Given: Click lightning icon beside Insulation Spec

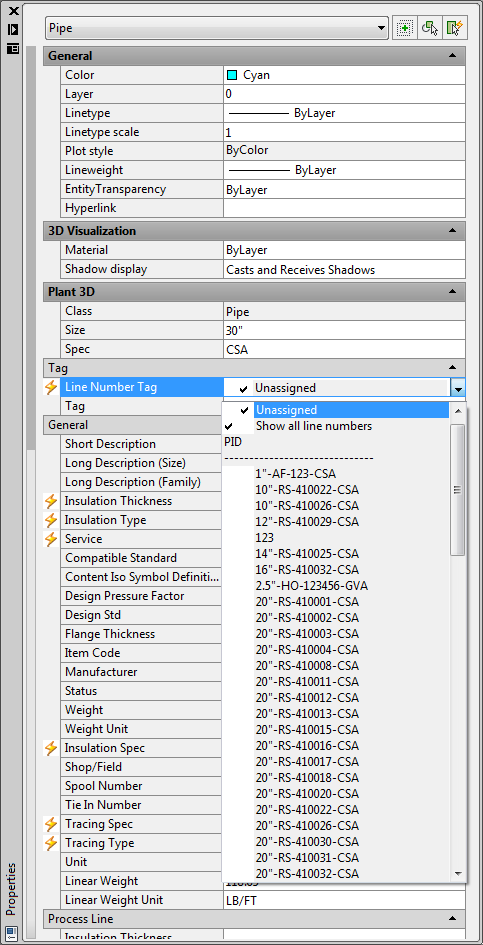Looking at the screenshot, I should click(52, 748).
